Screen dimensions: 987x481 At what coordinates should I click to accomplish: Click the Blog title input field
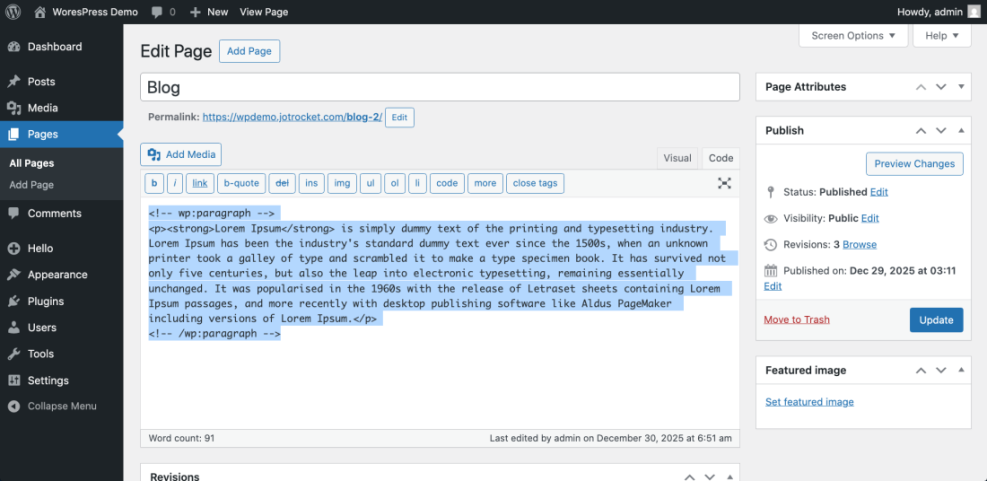click(x=440, y=88)
